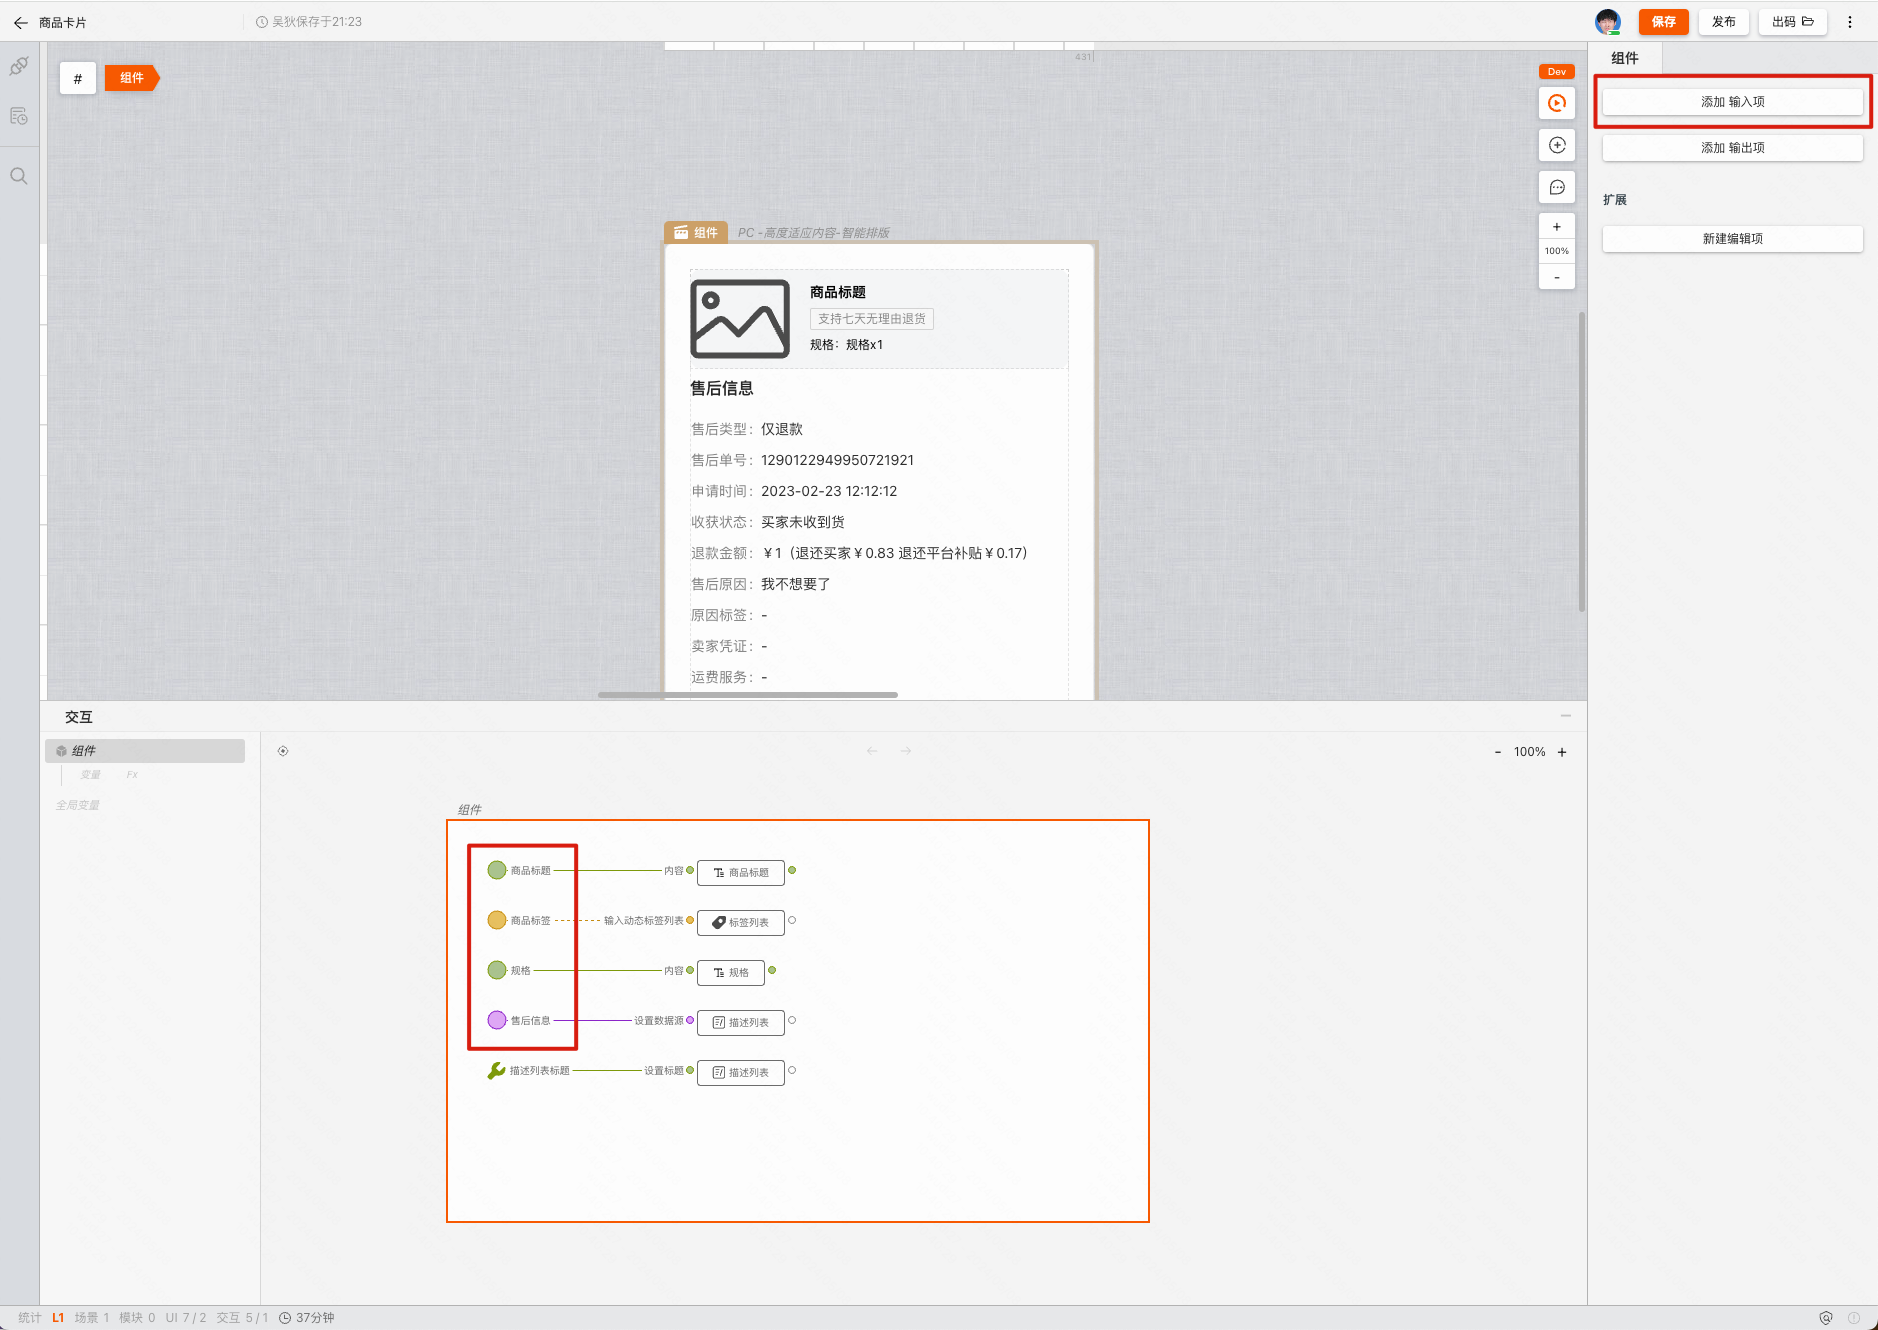This screenshot has height=1330, width=1878.
Task: Go back with the arrow beside 商品卡片
Action: pos(20,22)
